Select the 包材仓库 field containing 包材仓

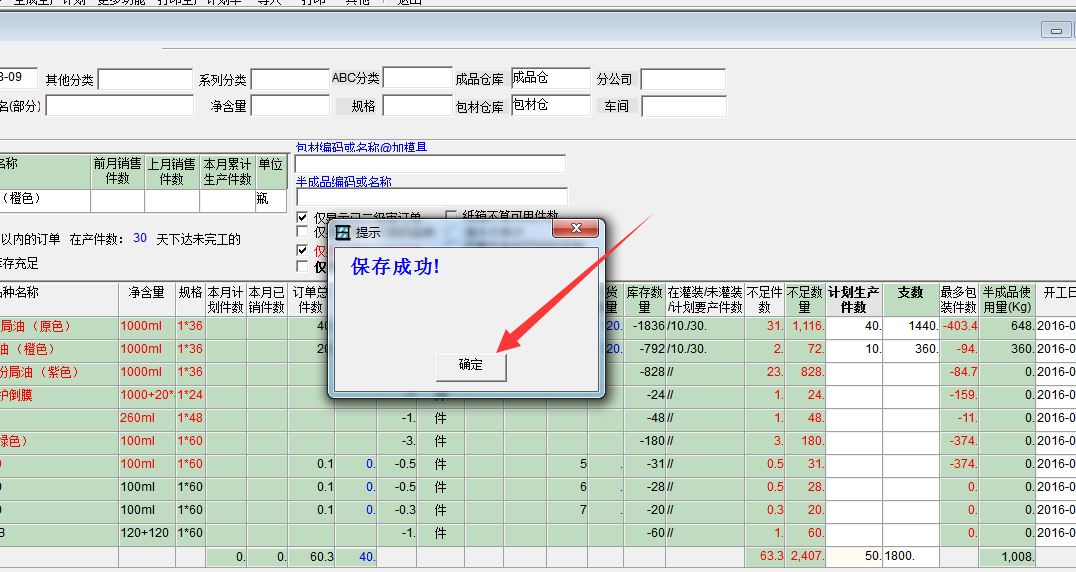coord(550,105)
